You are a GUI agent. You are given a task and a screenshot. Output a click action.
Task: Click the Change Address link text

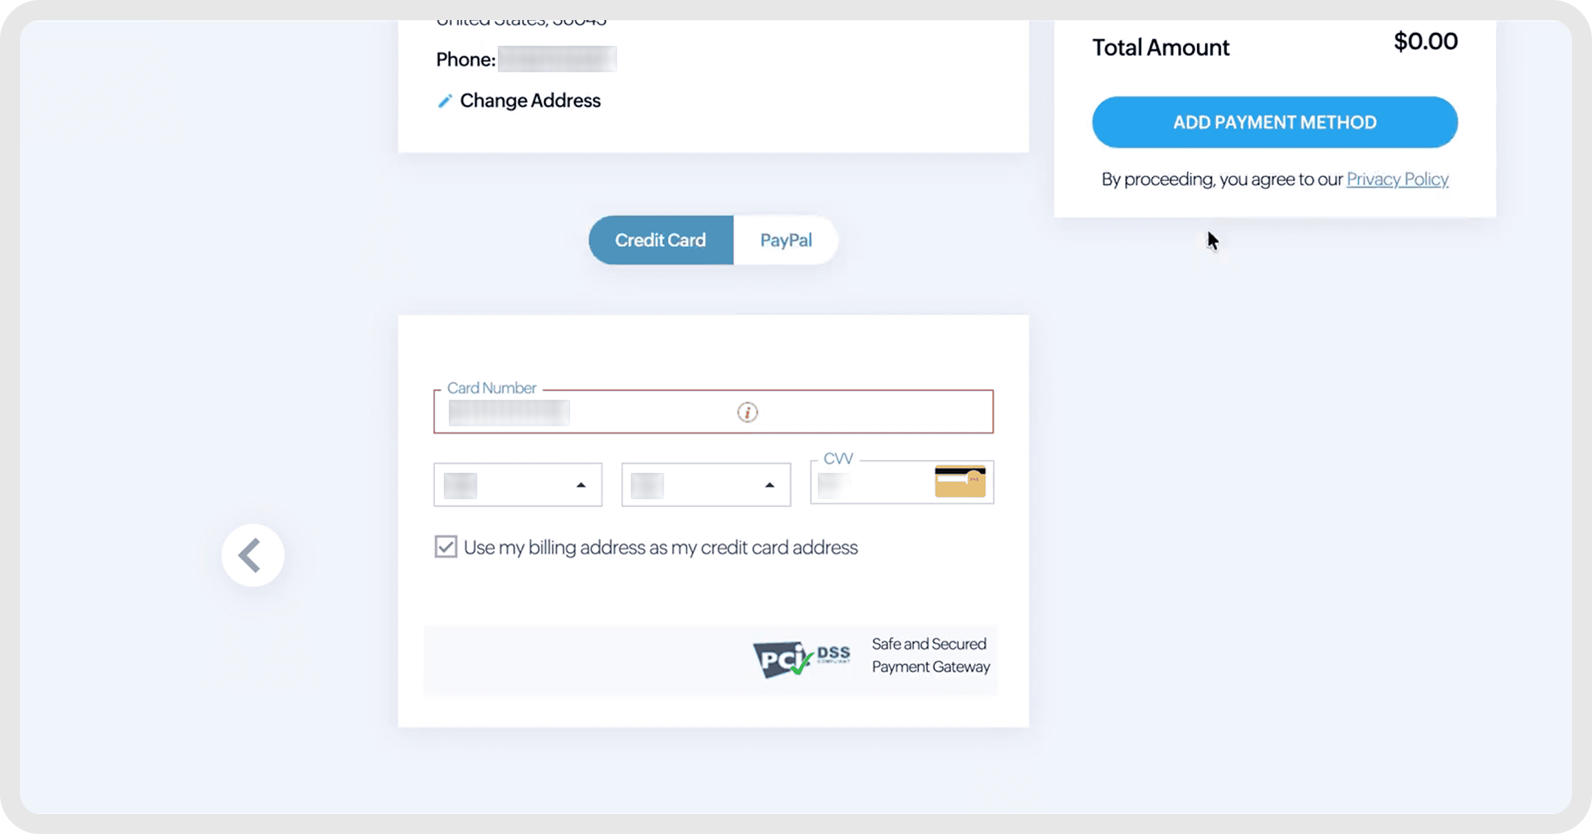(x=530, y=101)
